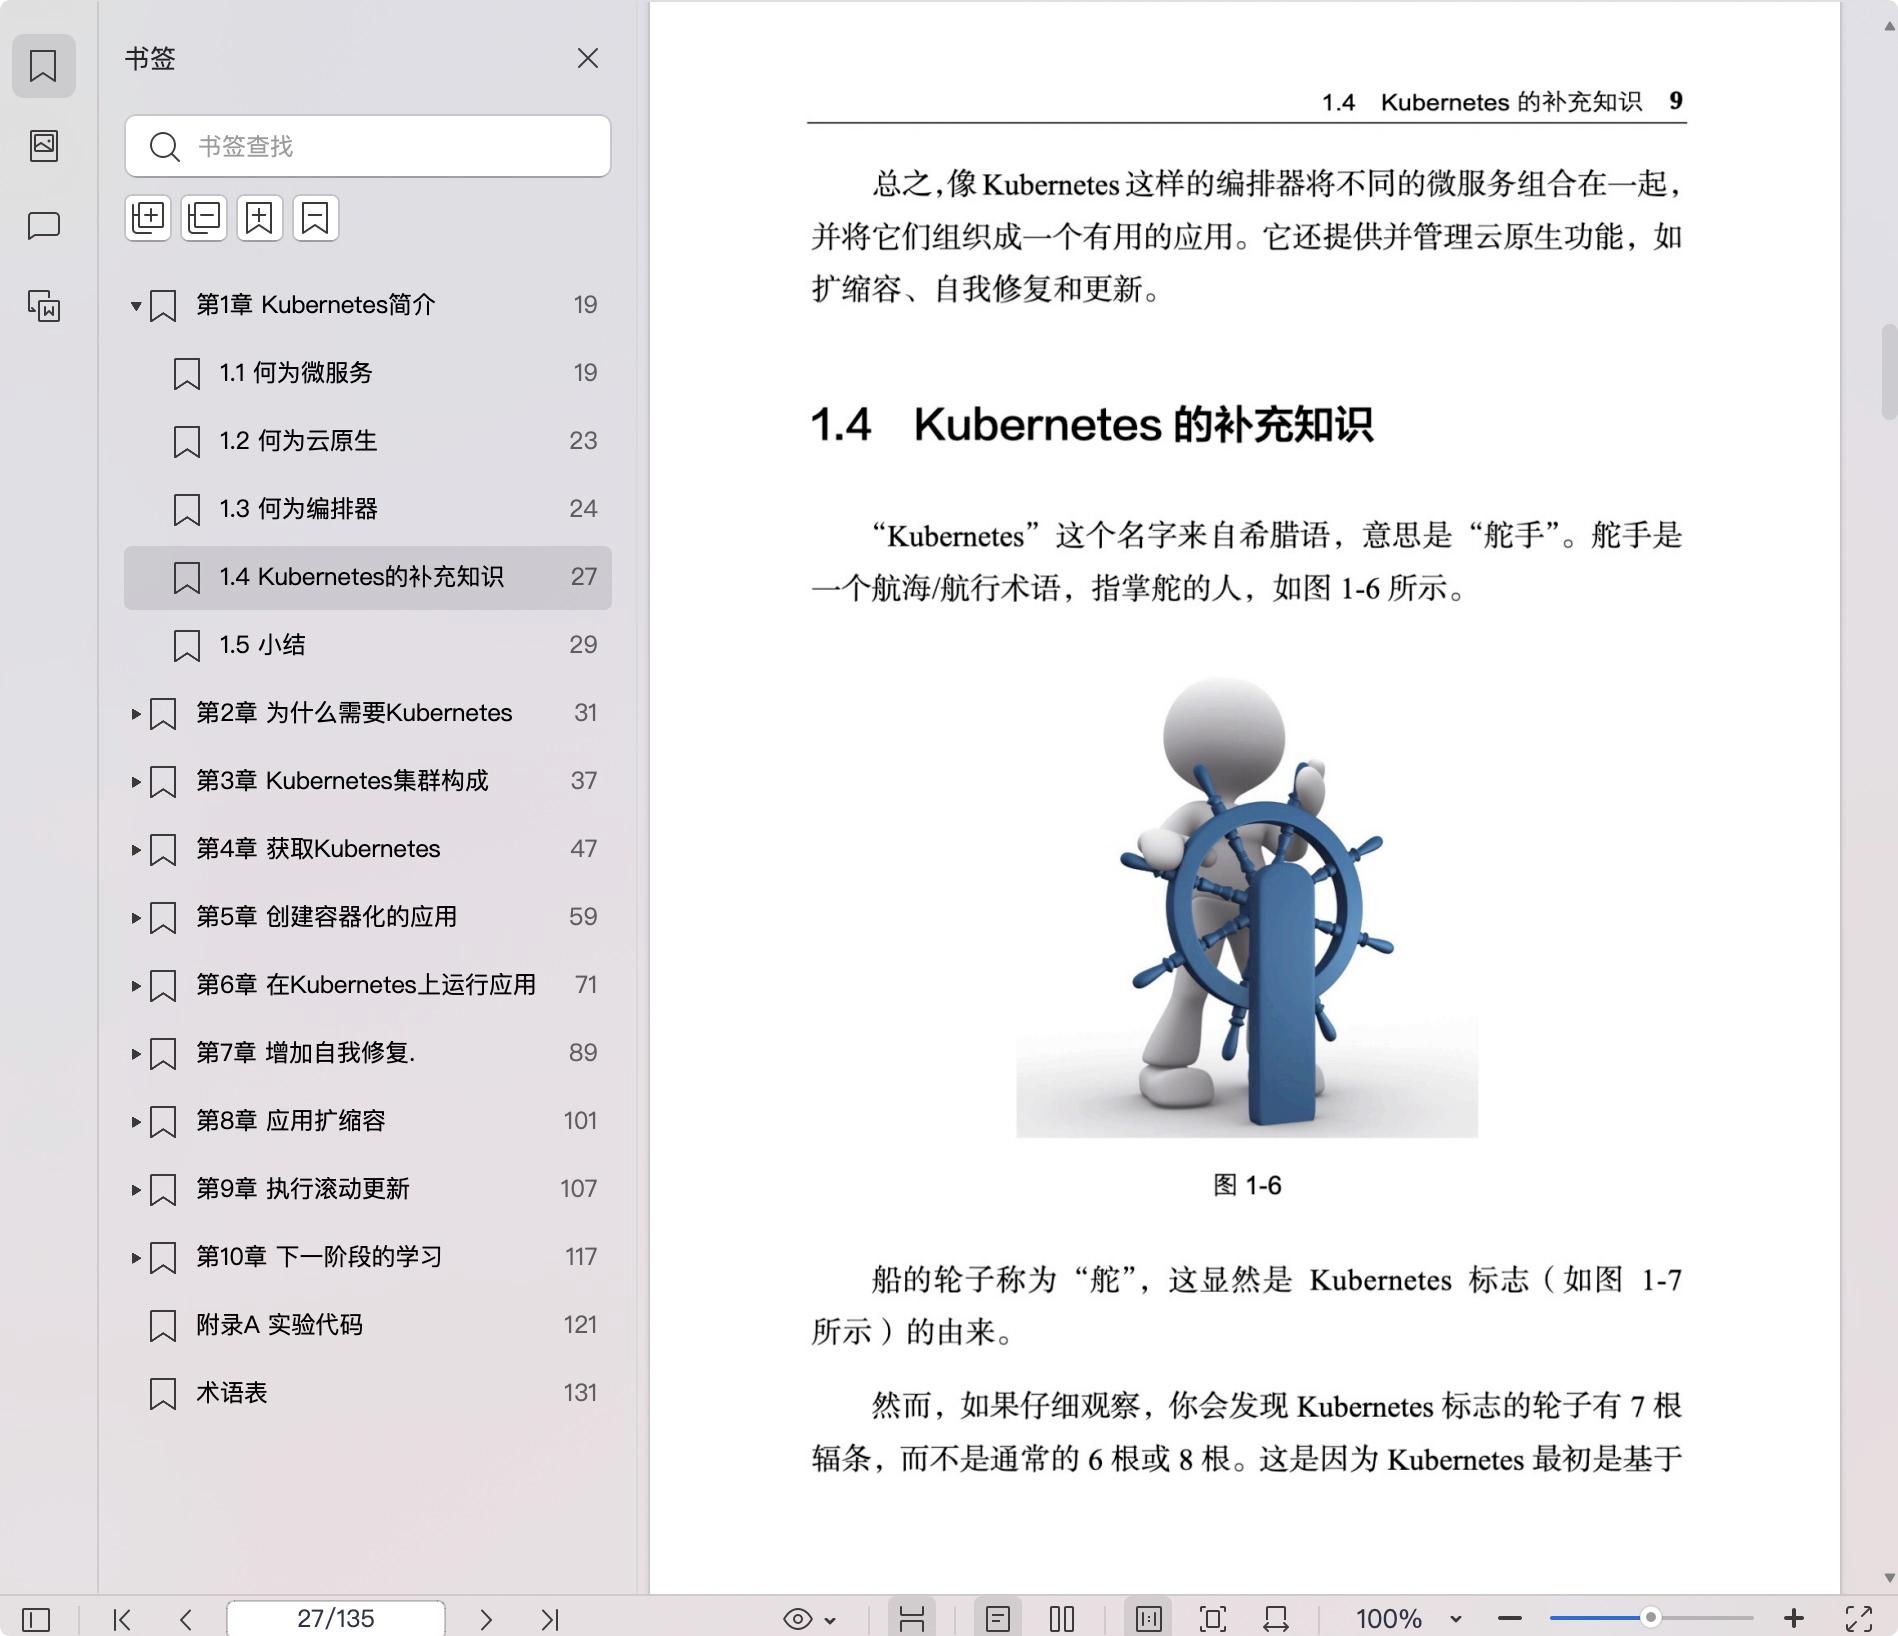The image size is (1898, 1636).
Task: Zoom out with minus button
Action: (1510, 1619)
